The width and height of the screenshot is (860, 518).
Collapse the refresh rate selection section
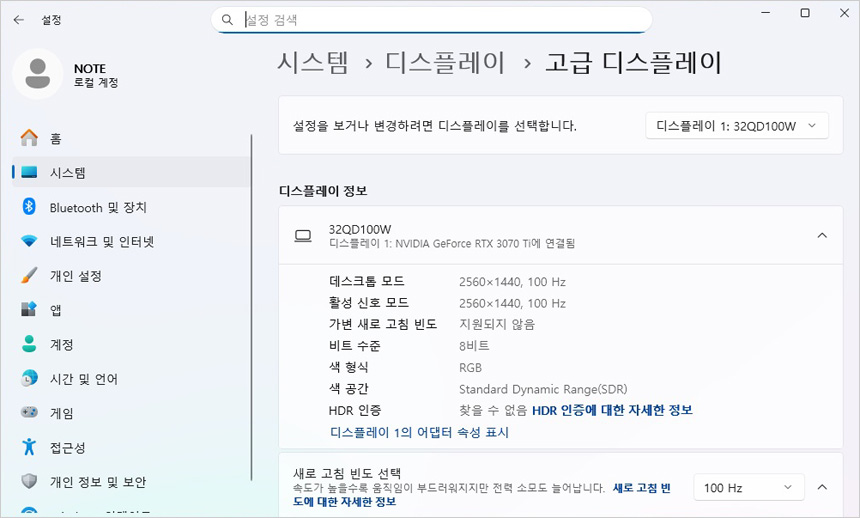[x=822, y=487]
